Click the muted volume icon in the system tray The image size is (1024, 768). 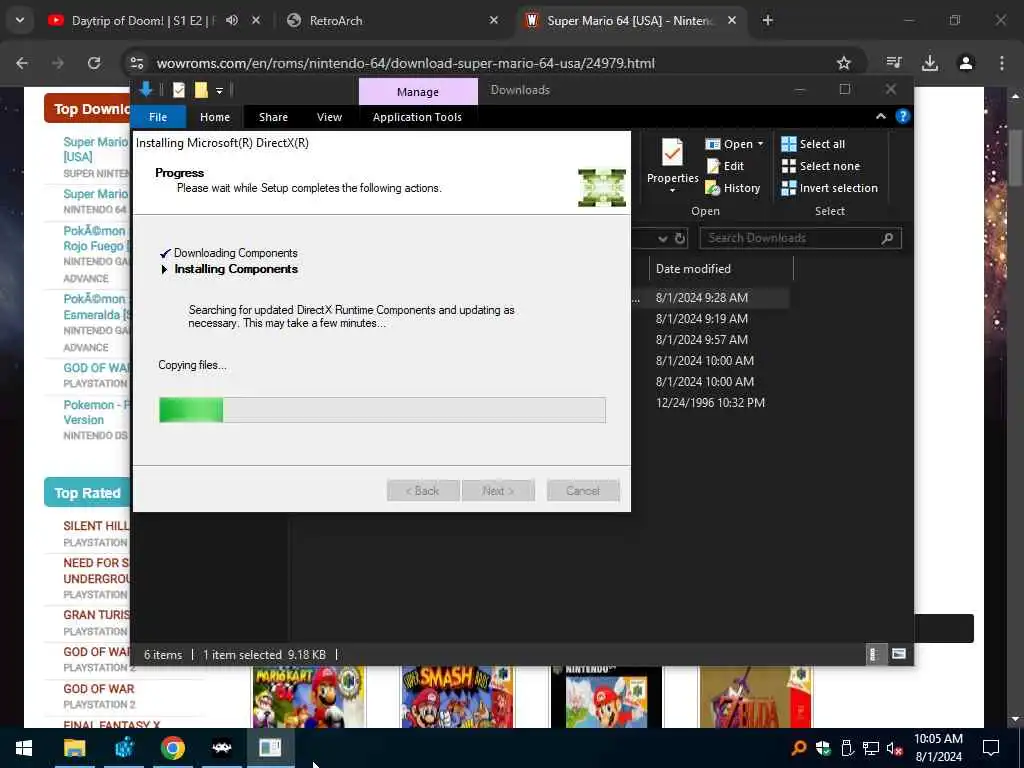point(894,748)
